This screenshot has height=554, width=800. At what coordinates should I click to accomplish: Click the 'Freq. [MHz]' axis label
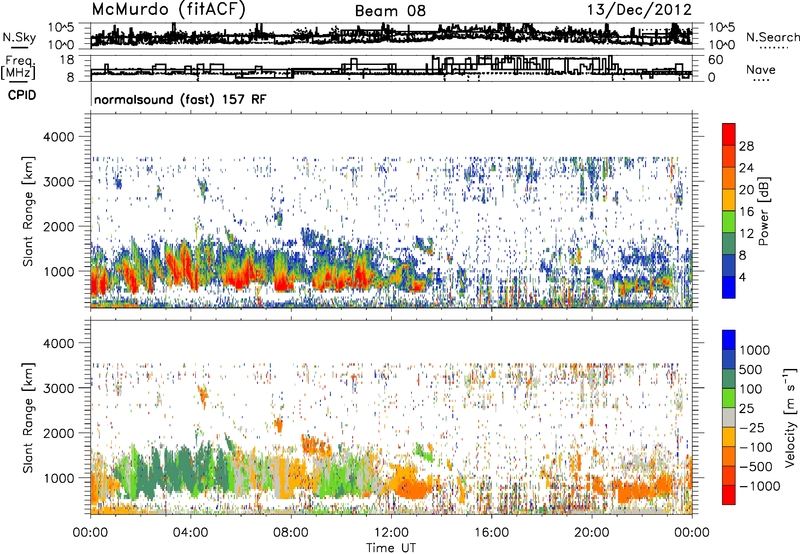pyautogui.click(x=18, y=67)
